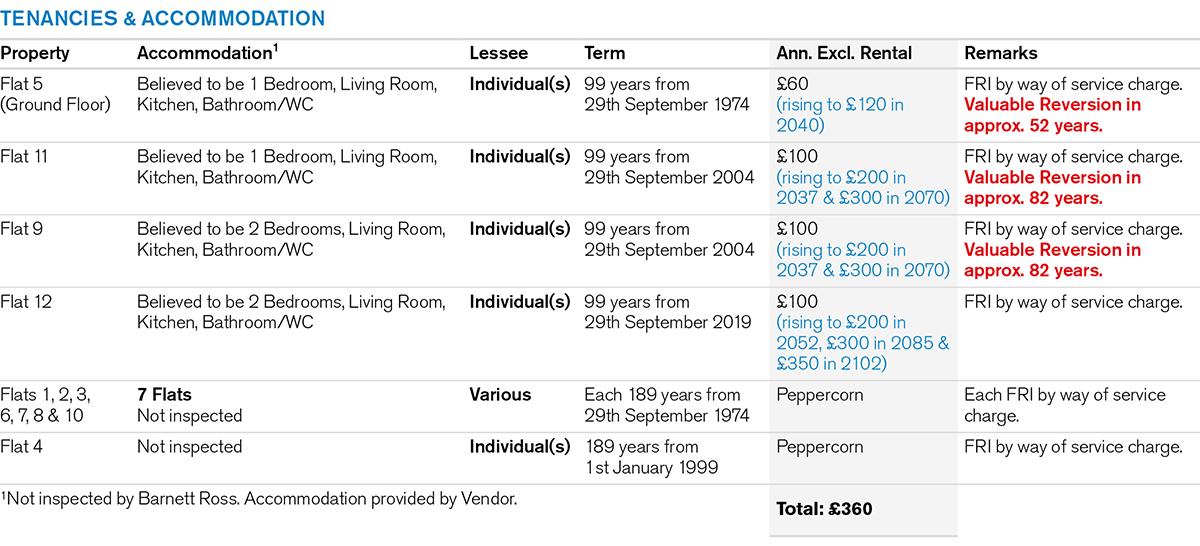Image resolution: width=1200 pixels, height=546 pixels.
Task: Select red Valuable Reversion approx. 52 years
Action: [x=1052, y=115]
